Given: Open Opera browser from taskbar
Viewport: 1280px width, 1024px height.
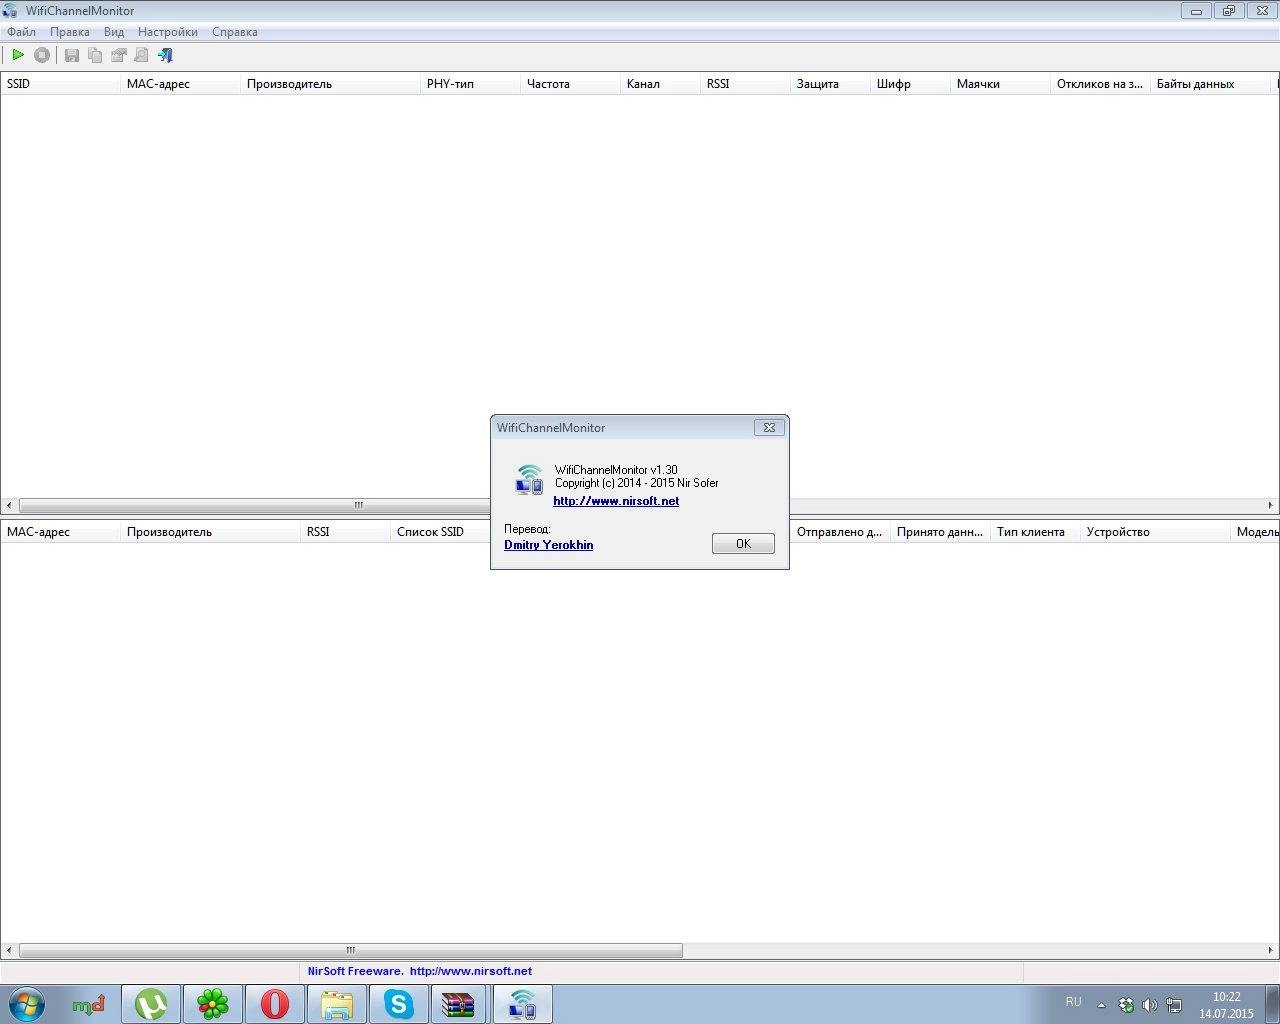Looking at the screenshot, I should pos(275,1004).
